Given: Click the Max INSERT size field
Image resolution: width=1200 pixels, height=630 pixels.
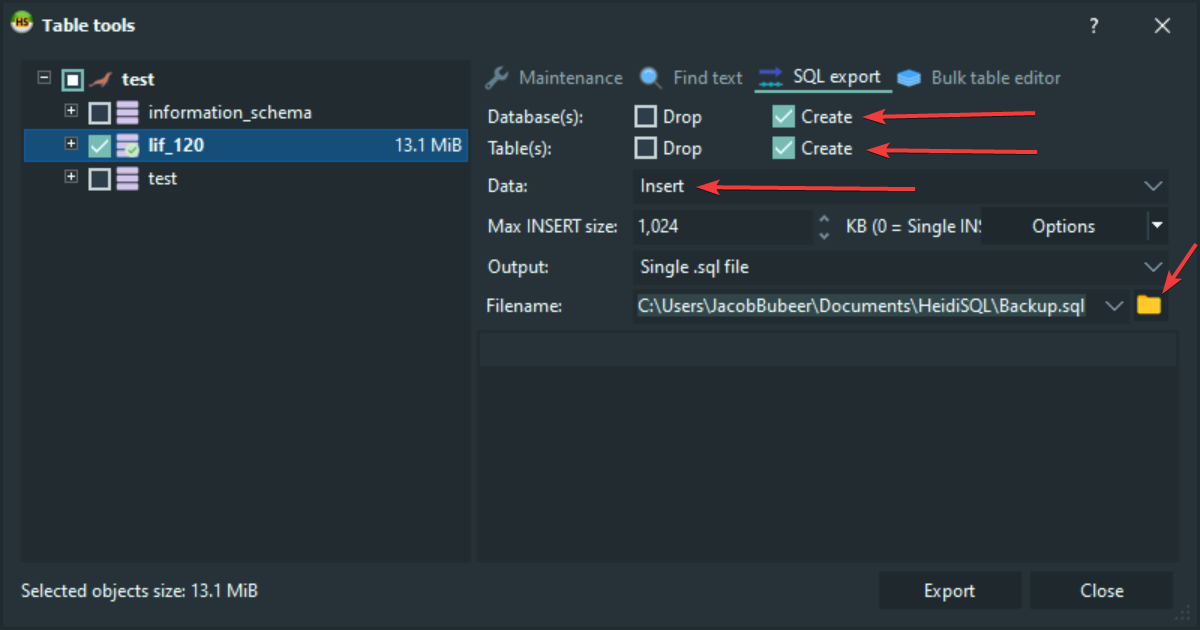Looking at the screenshot, I should point(720,226).
